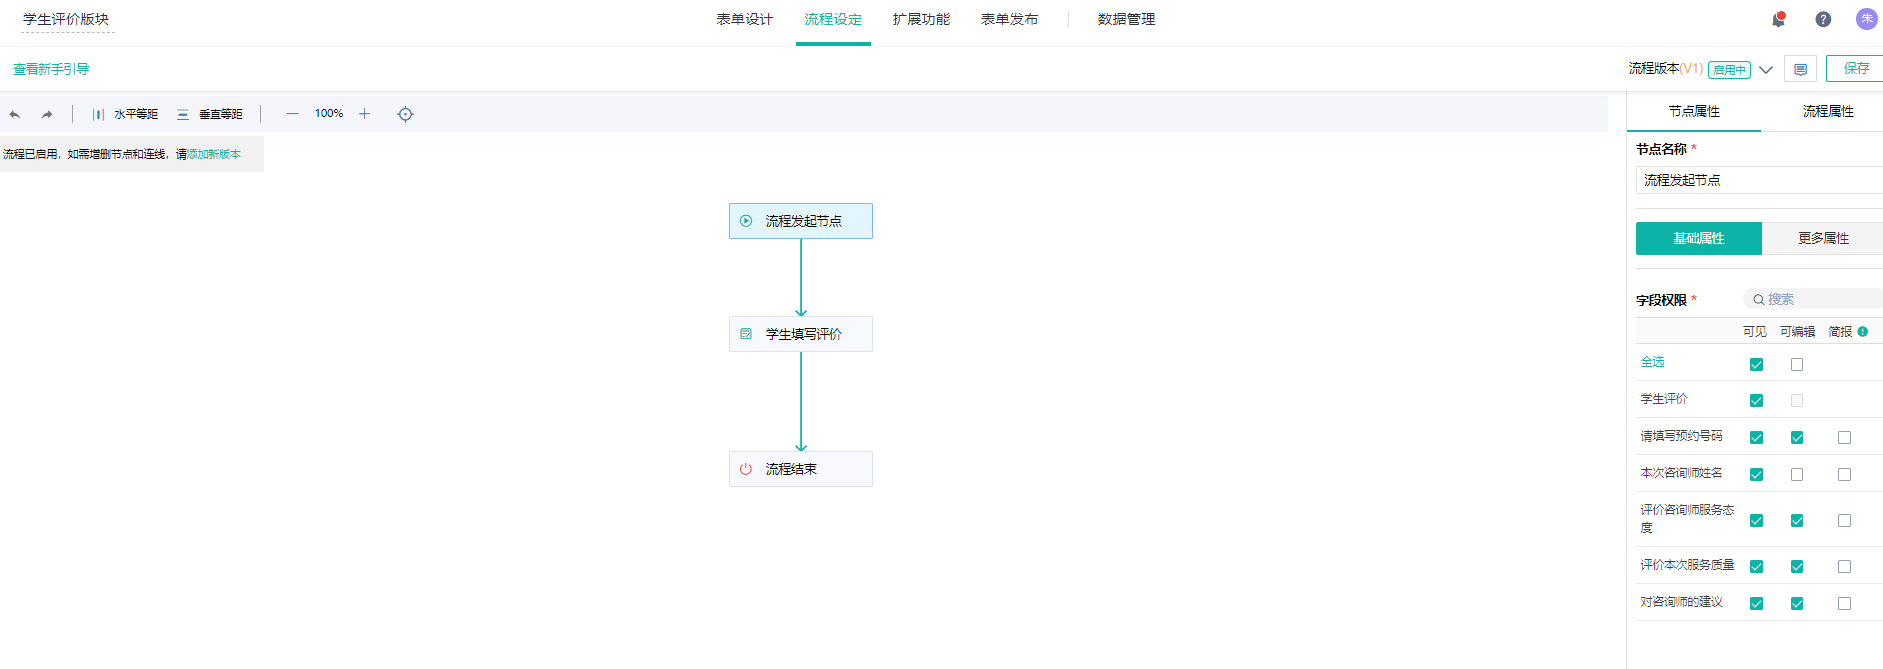Check 简报 checkbox for 对咨询师的建议
Image resolution: width=1883 pixels, height=669 pixels.
pyautogui.click(x=1844, y=604)
